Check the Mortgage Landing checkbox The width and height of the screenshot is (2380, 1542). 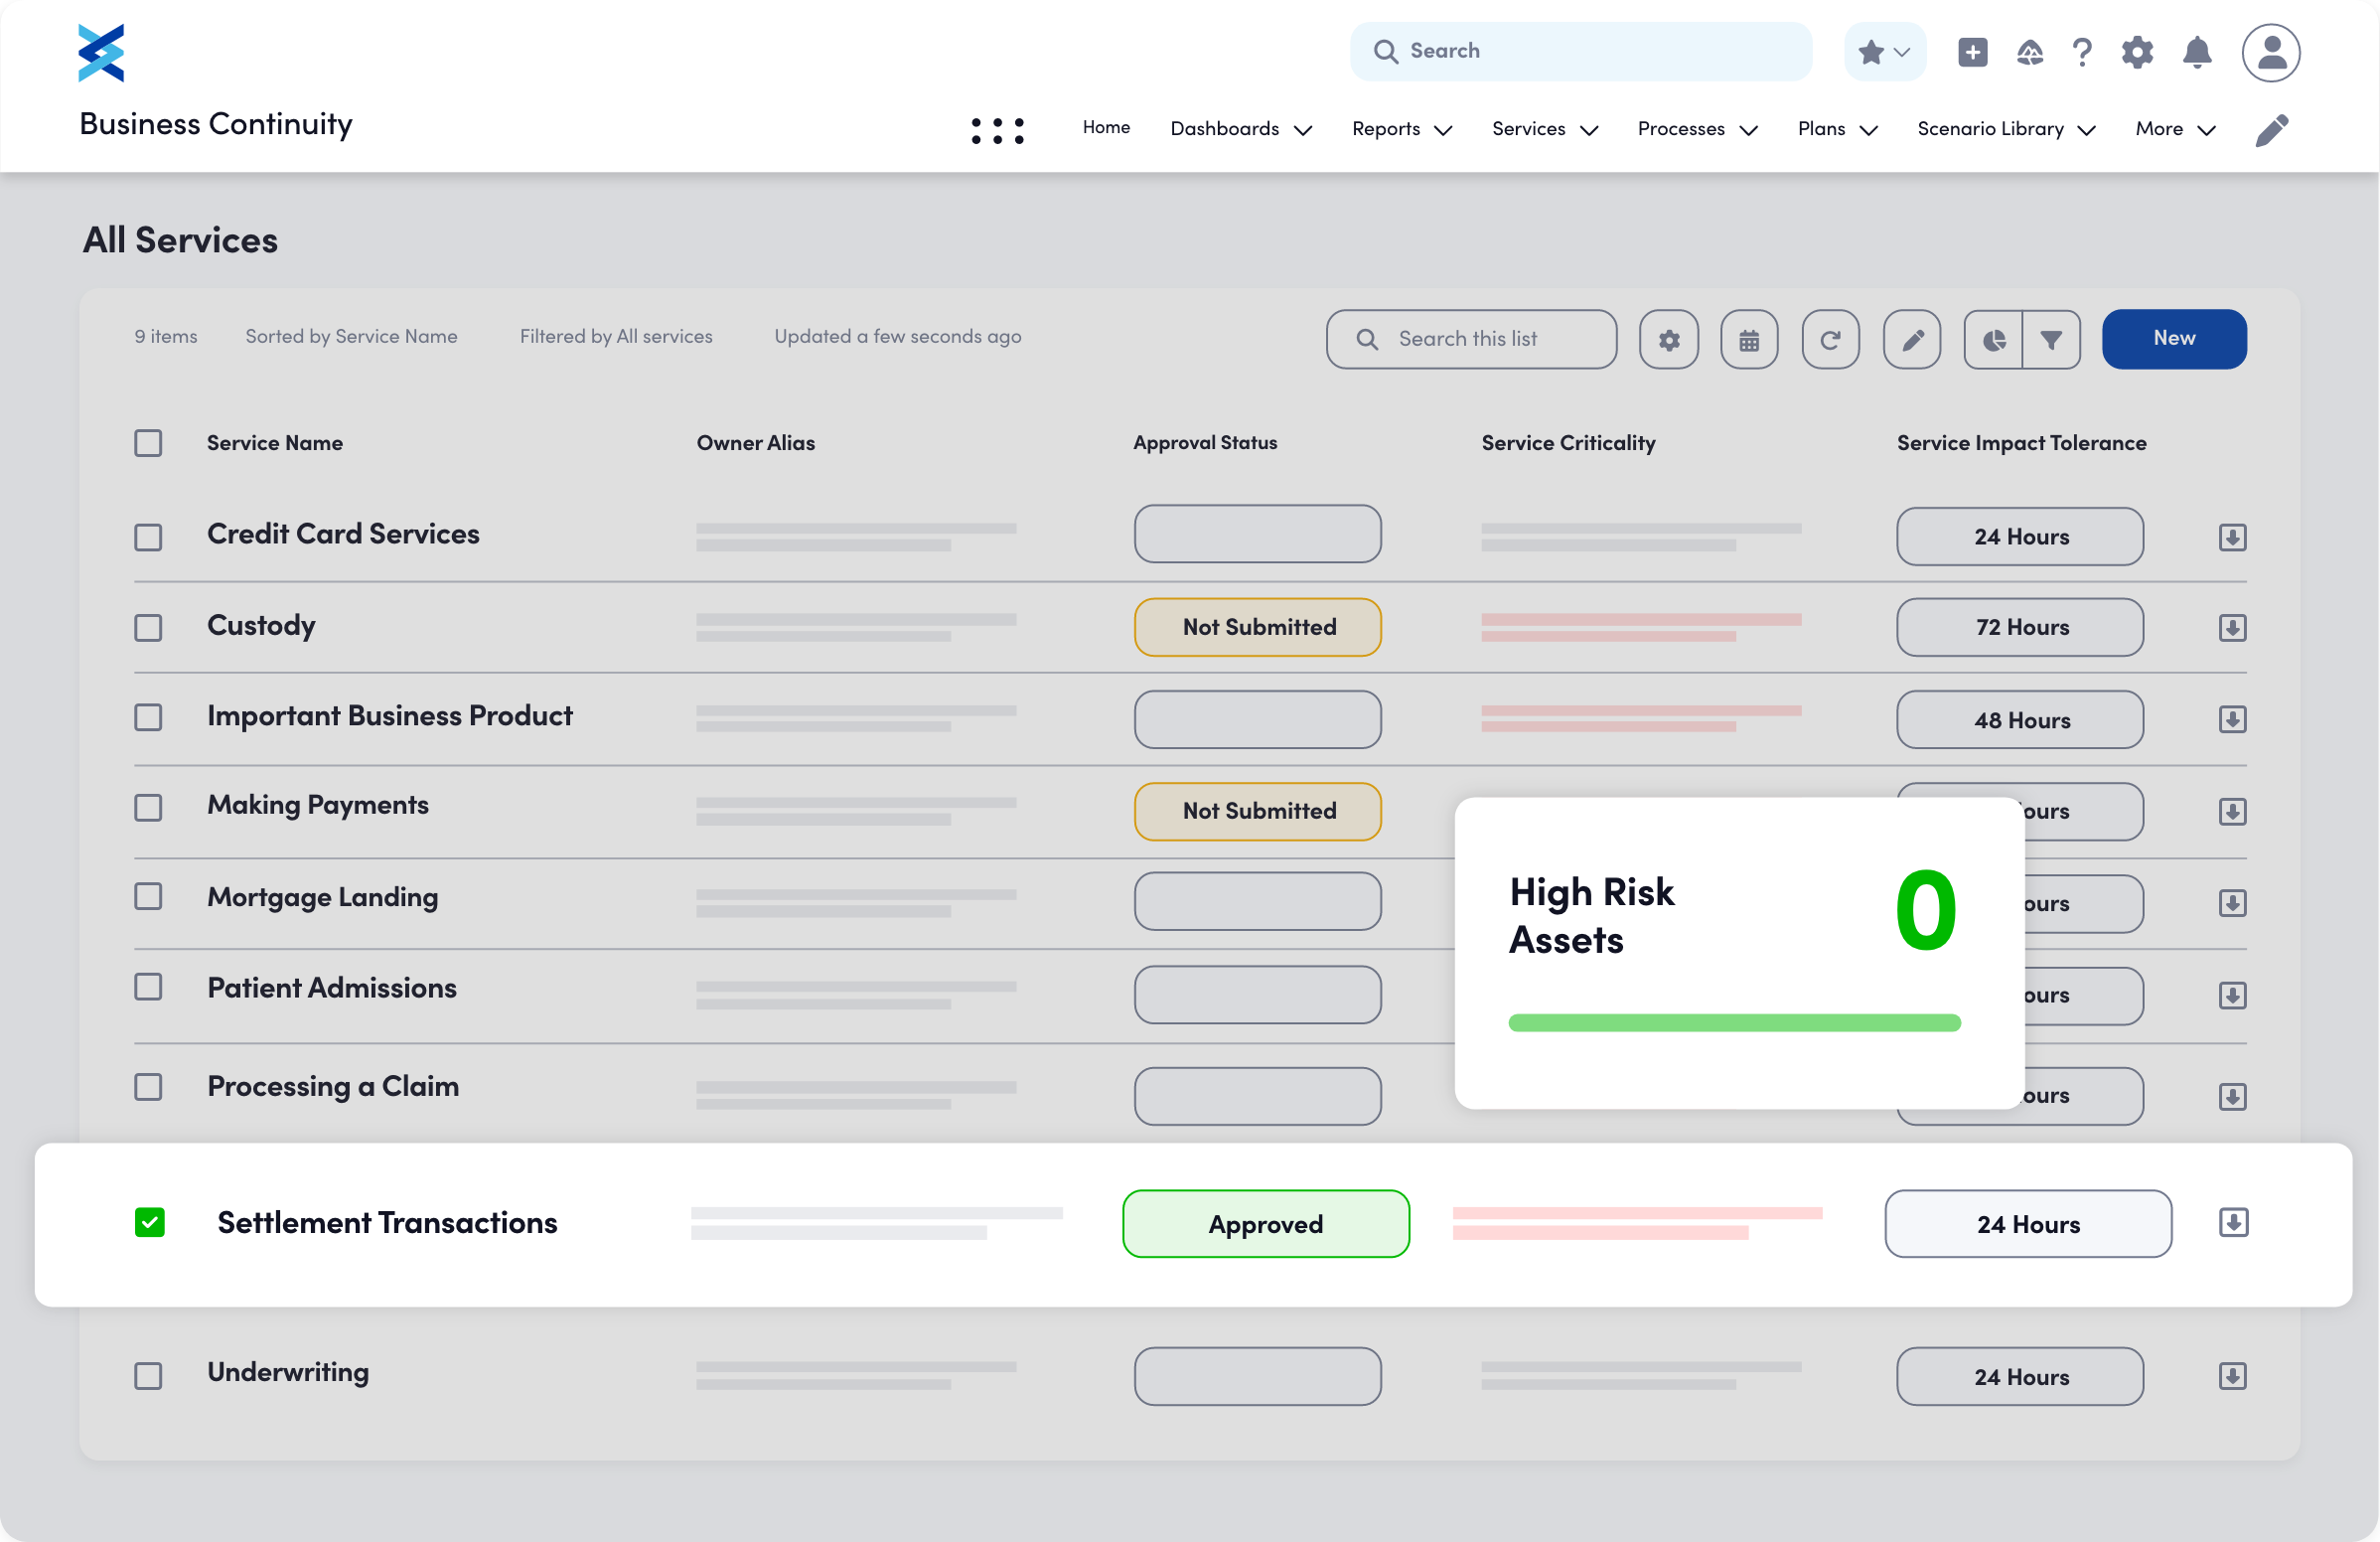pyautogui.click(x=148, y=896)
